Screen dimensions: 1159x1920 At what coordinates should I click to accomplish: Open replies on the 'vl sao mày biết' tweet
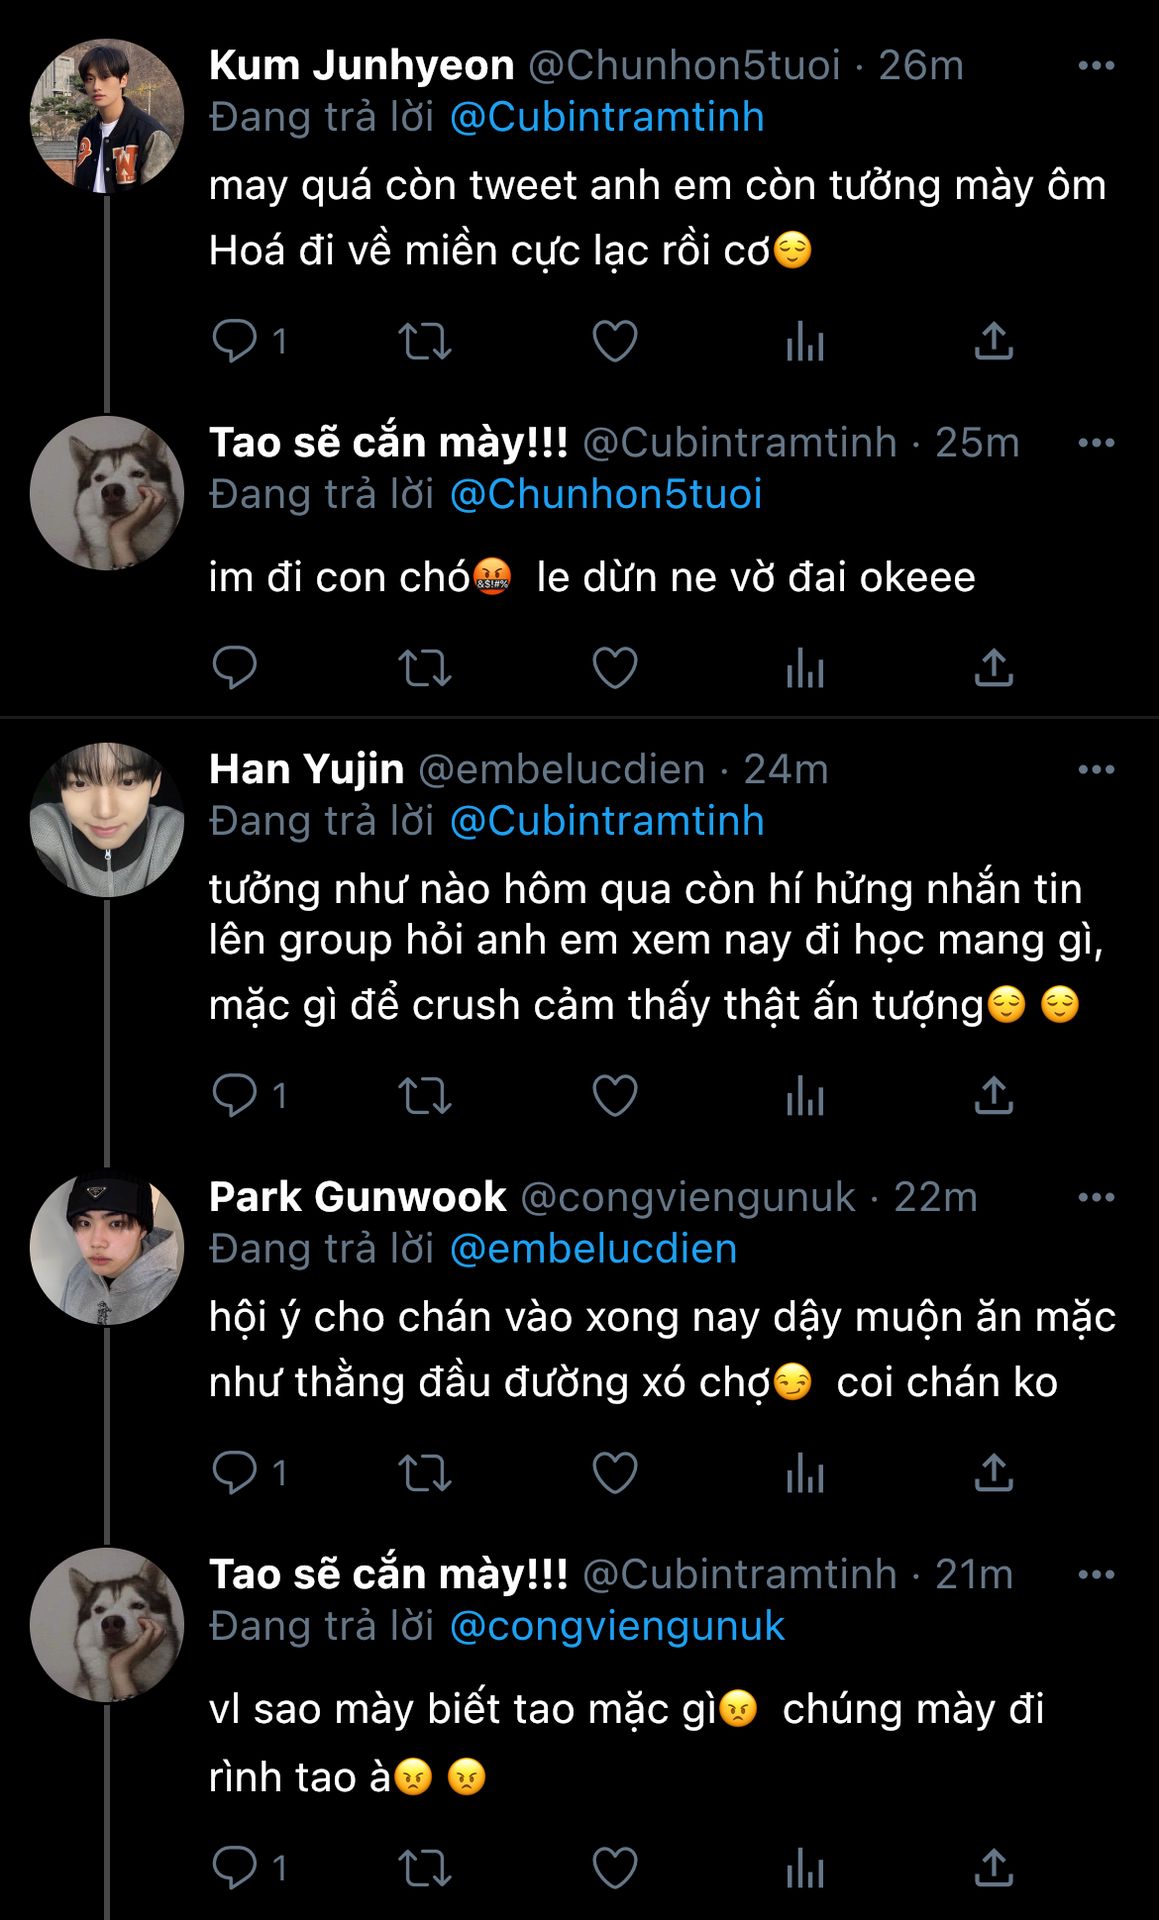235,1867
